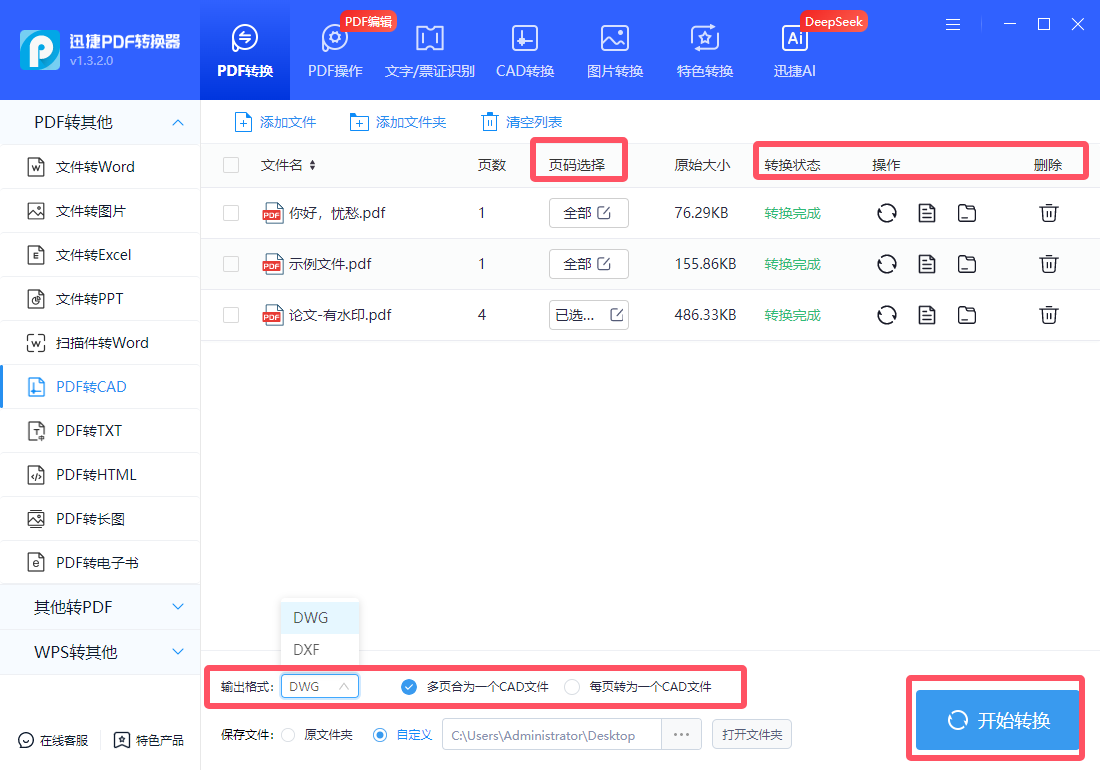Select PDF转HTML in sidebar
The image size is (1100, 770).
(x=100, y=475)
